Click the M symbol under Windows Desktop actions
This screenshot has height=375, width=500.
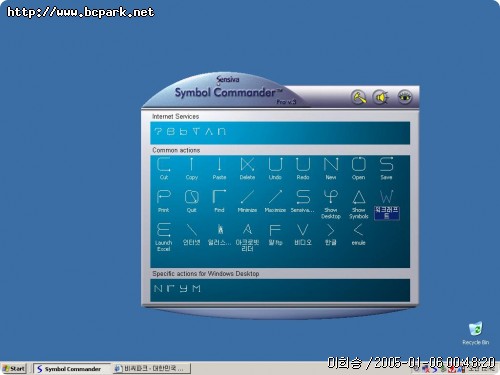[x=196, y=289]
